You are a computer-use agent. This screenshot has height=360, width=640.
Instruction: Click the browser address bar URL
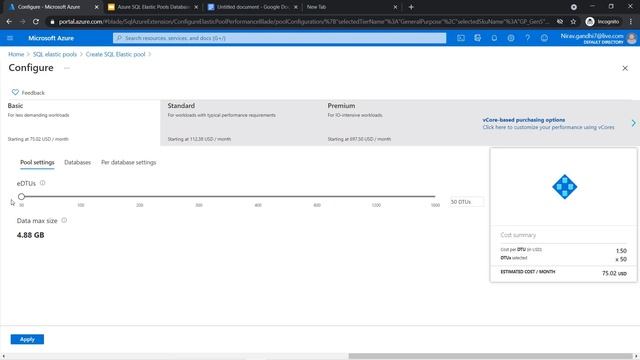(x=304, y=22)
